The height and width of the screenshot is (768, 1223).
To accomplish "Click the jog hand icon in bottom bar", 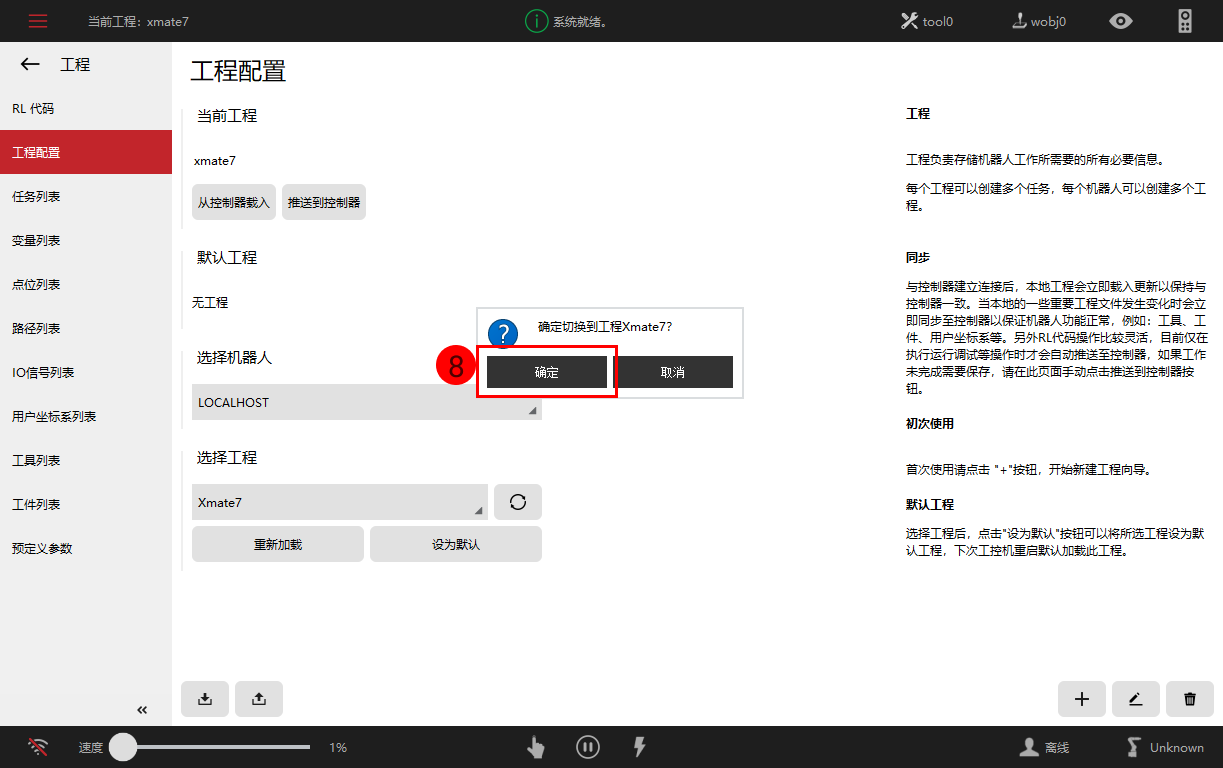I will click(536, 747).
